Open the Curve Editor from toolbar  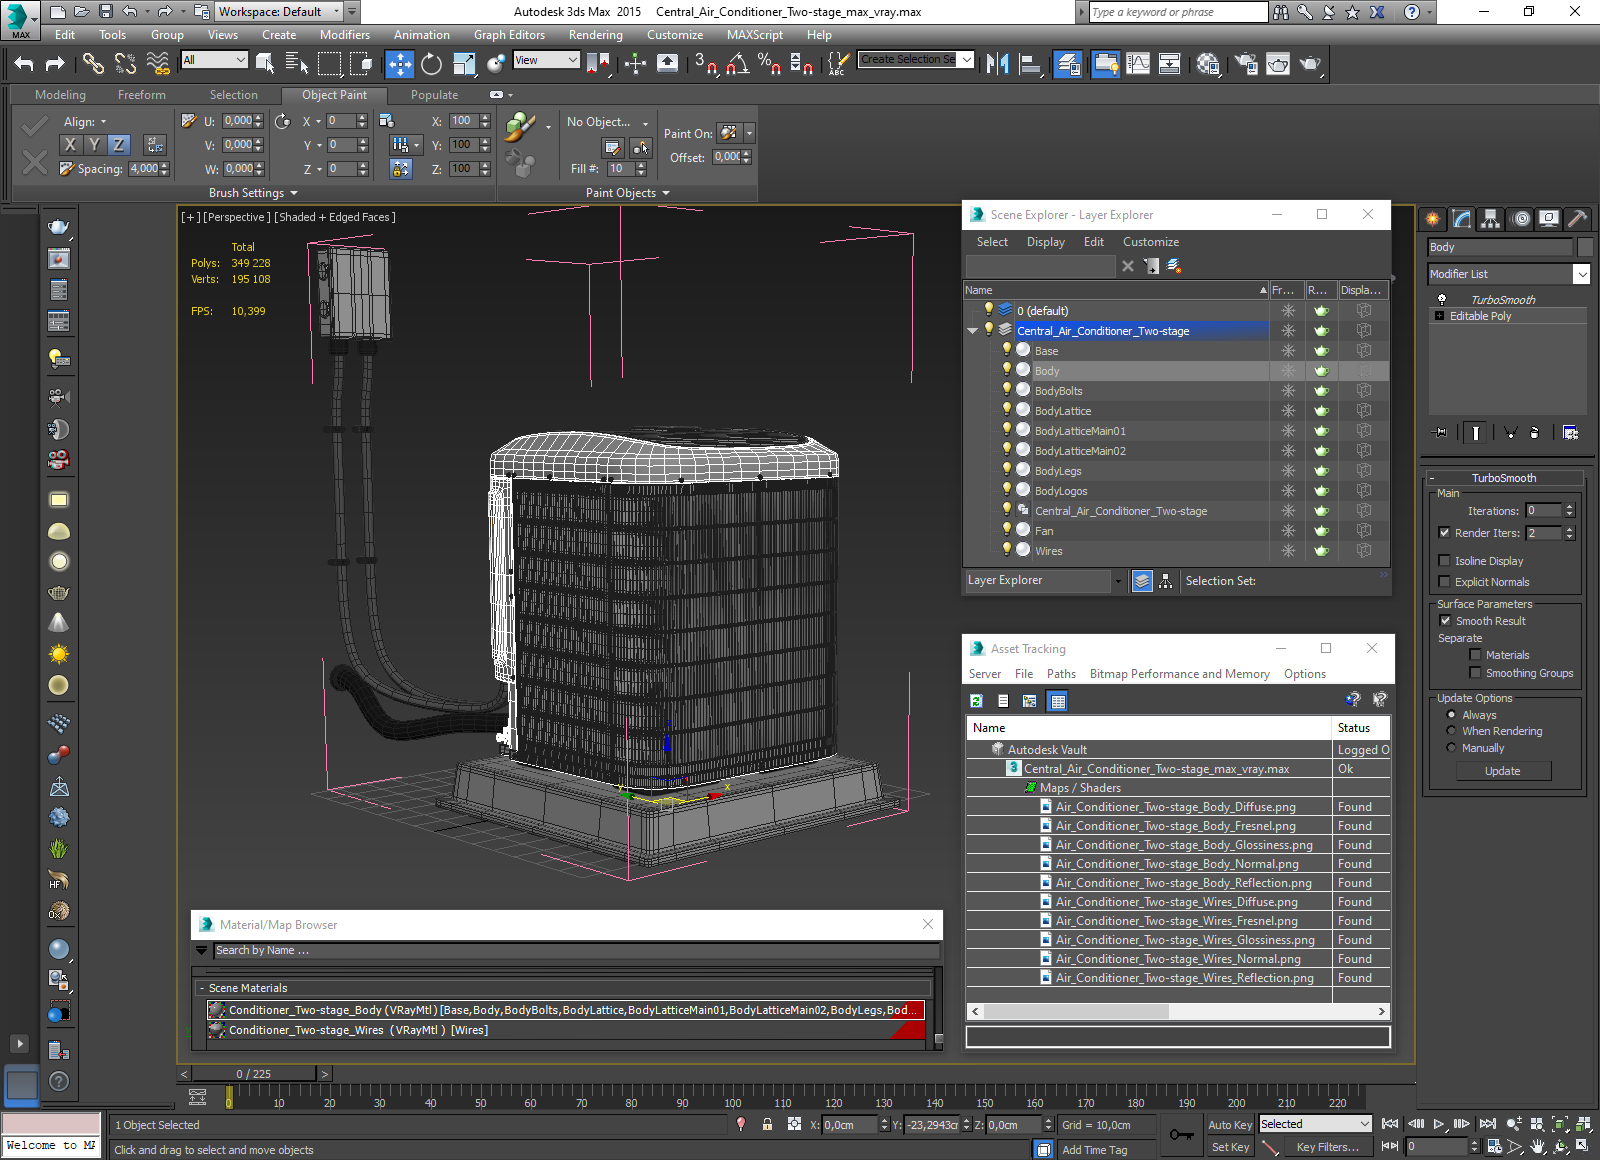1138,64
